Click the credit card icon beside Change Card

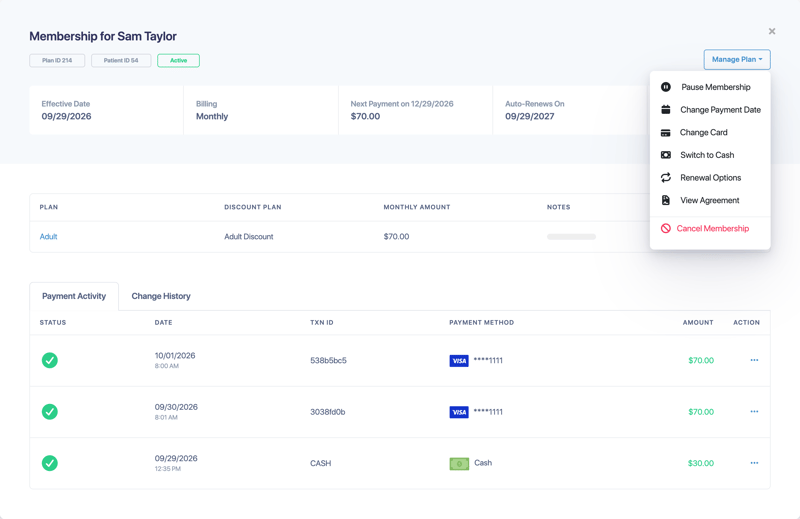pos(665,133)
